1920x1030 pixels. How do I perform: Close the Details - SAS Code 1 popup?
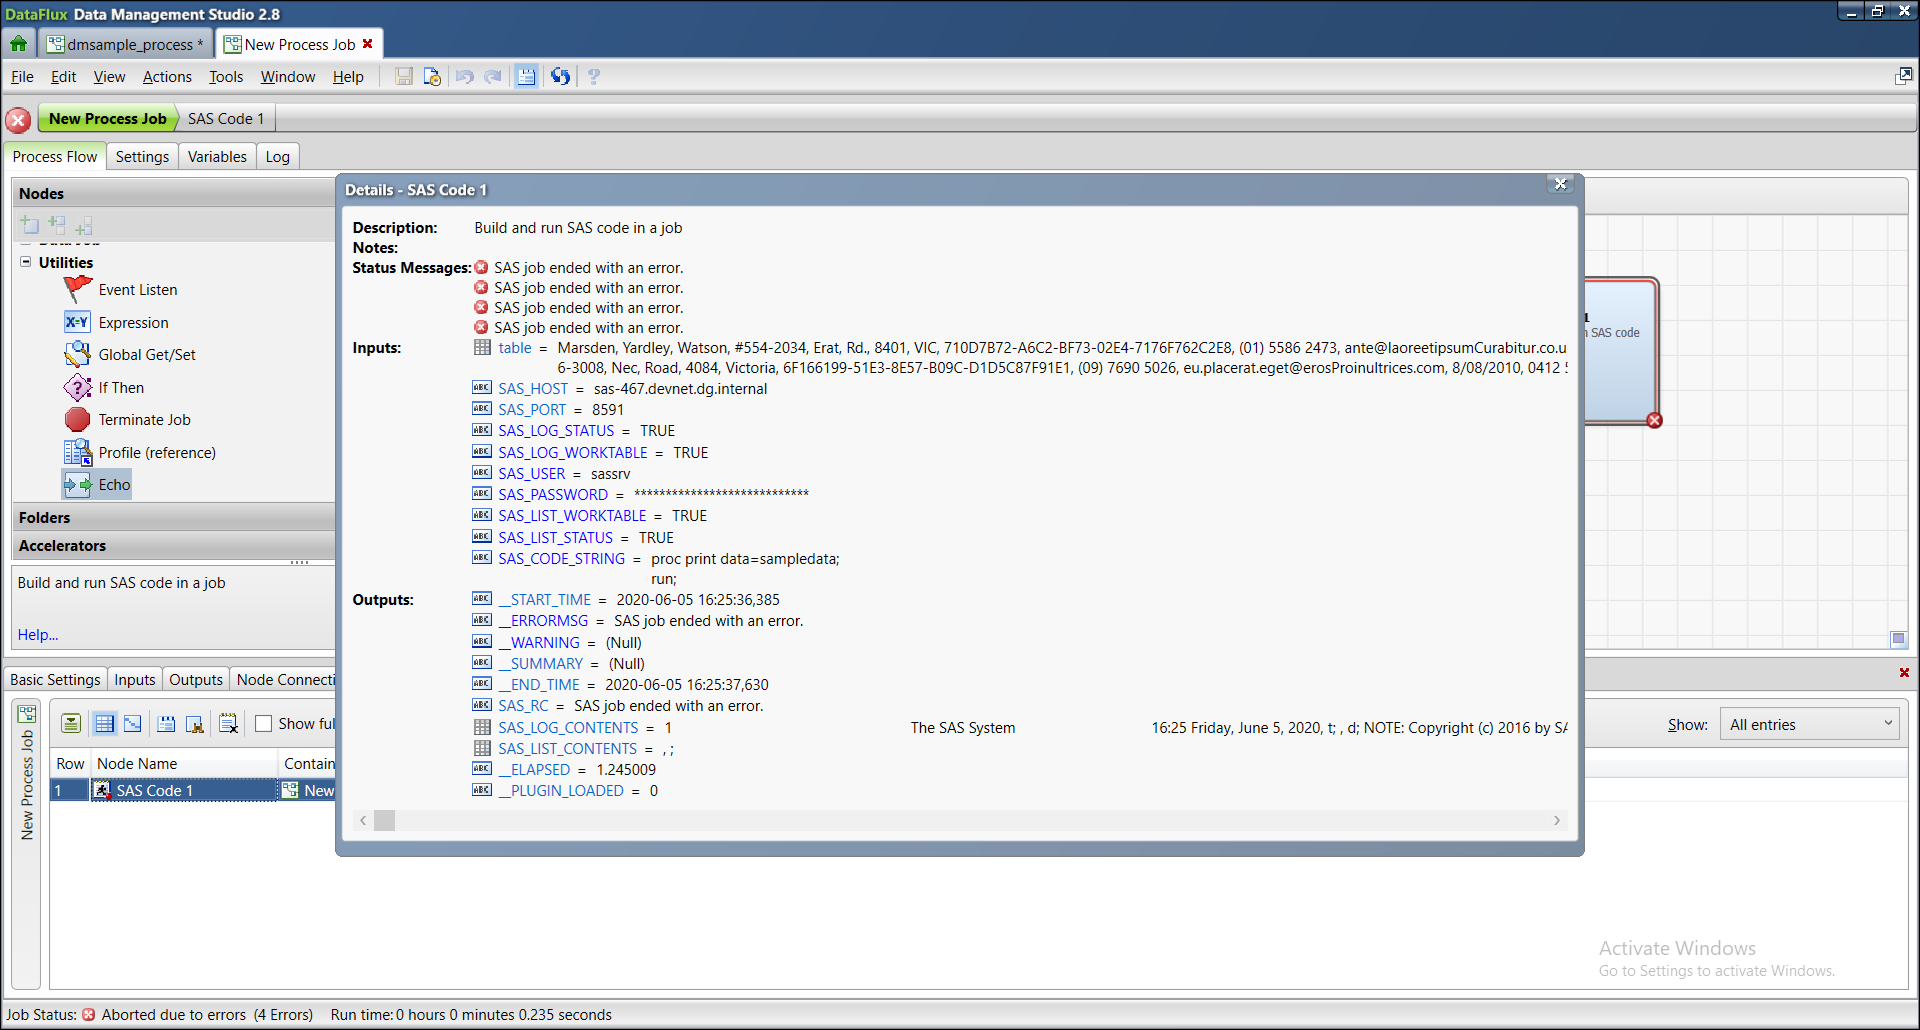pos(1560,184)
